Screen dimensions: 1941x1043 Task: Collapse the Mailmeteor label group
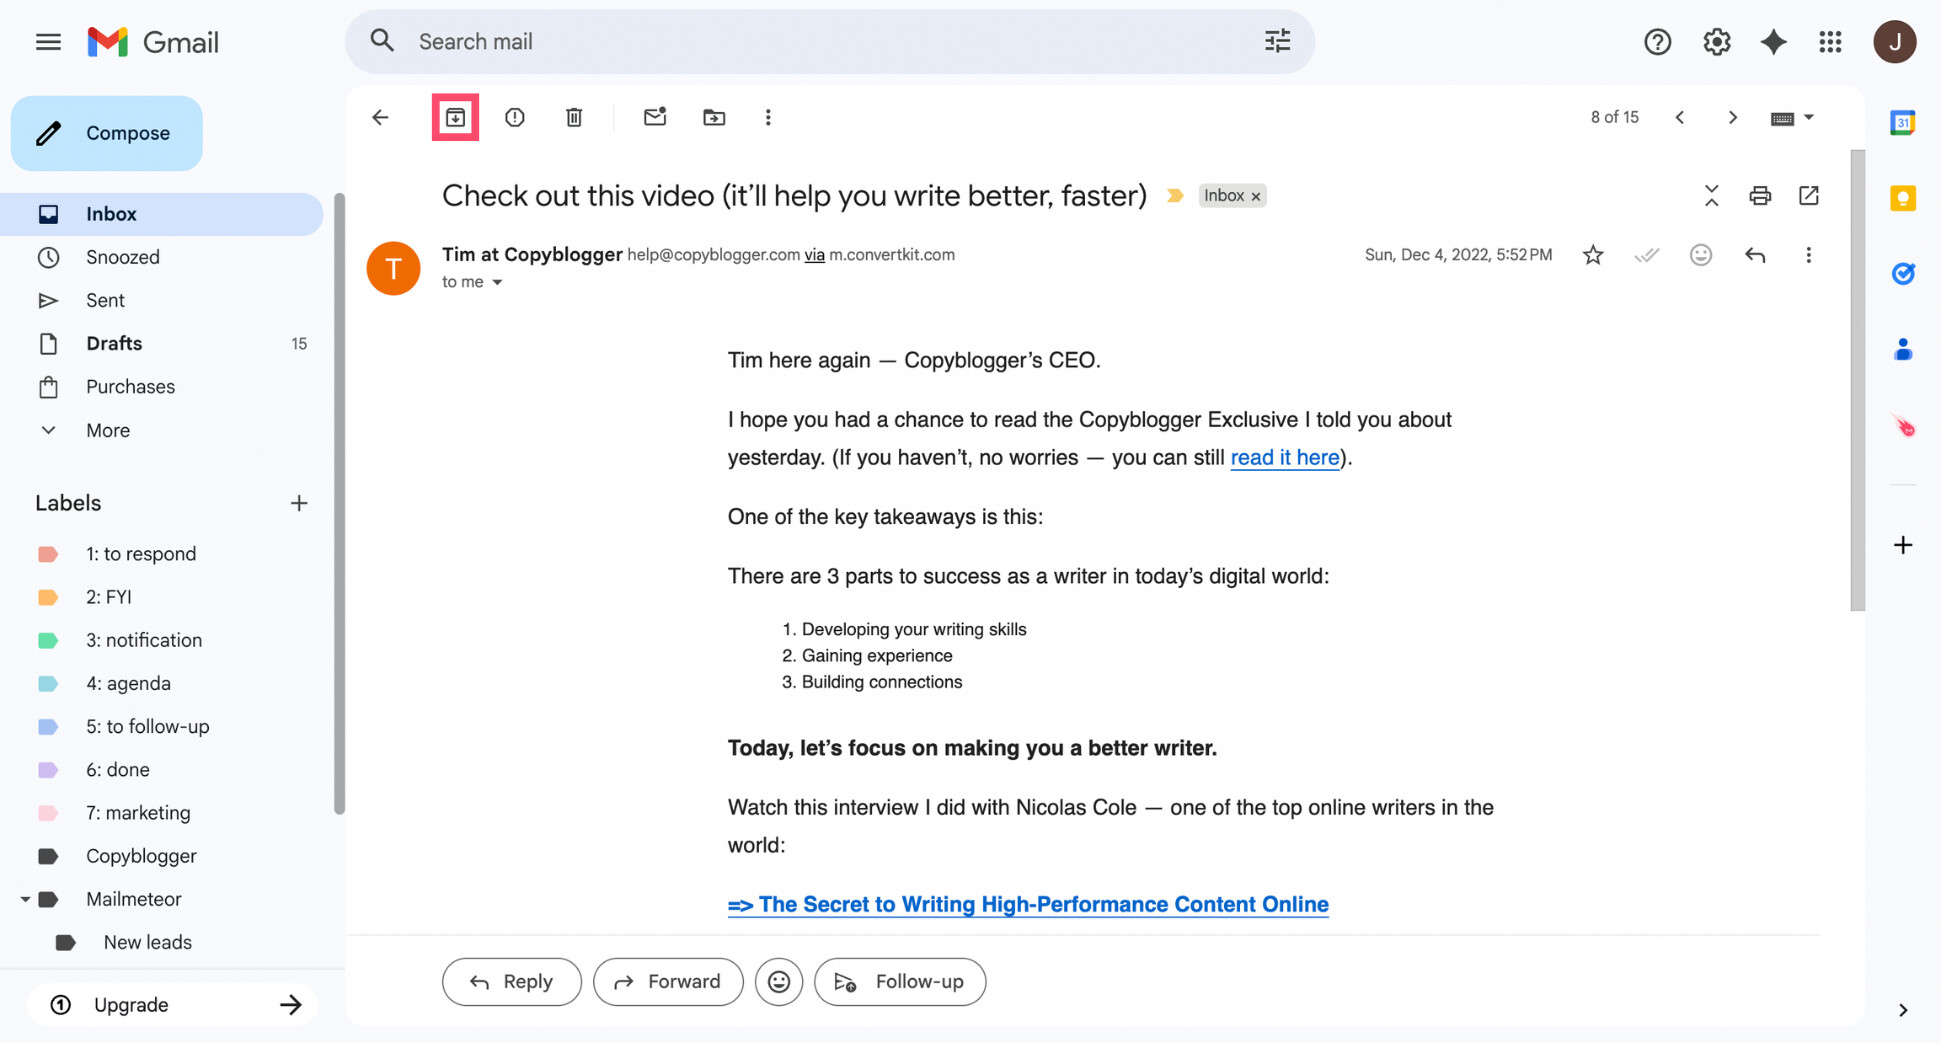coord(27,898)
